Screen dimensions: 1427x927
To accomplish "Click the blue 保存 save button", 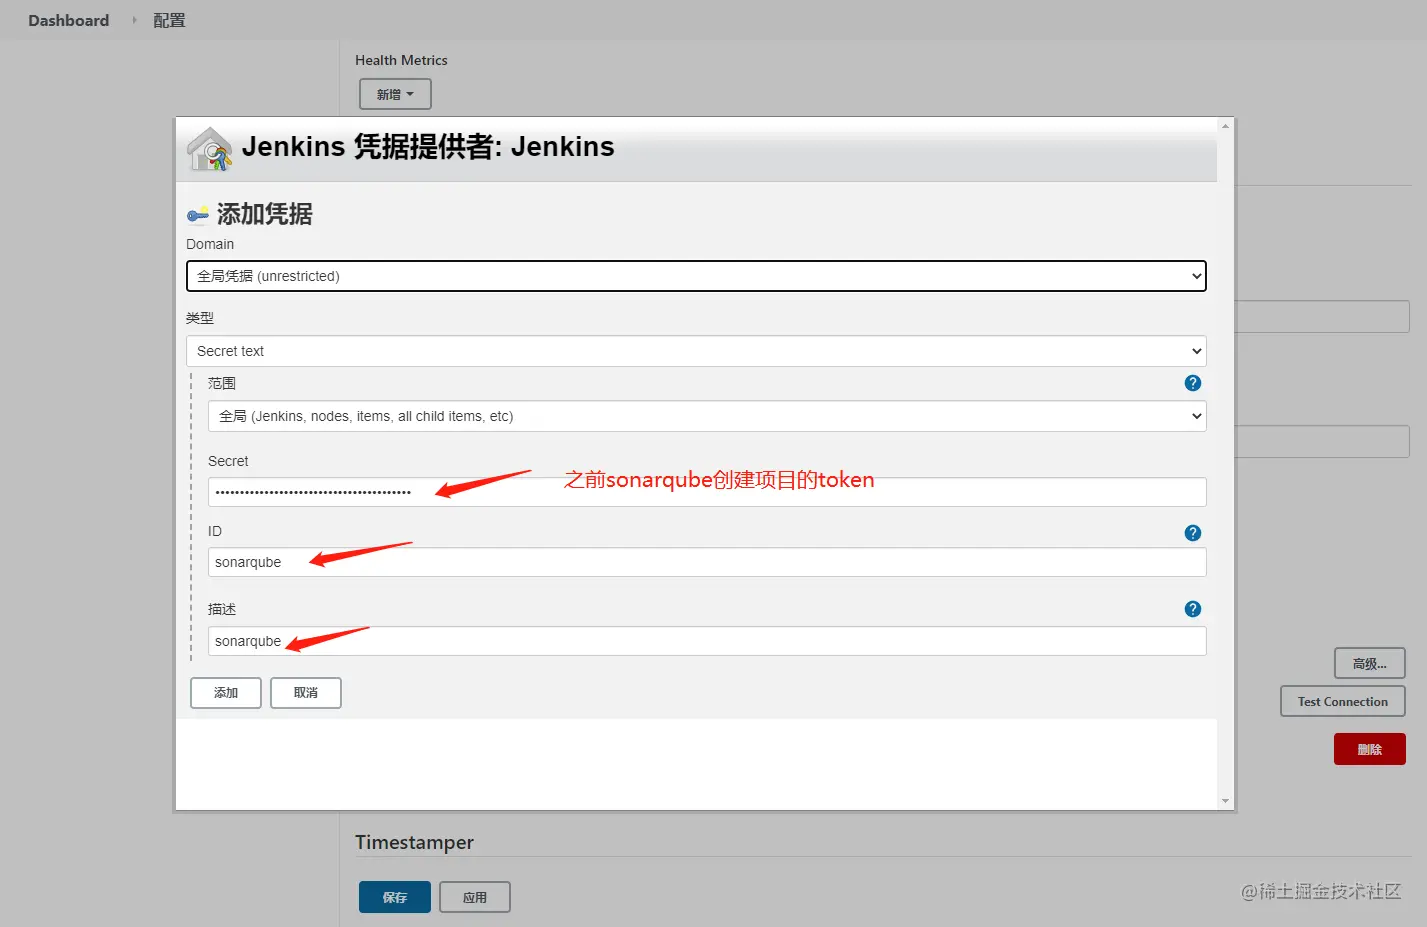I will coord(395,897).
